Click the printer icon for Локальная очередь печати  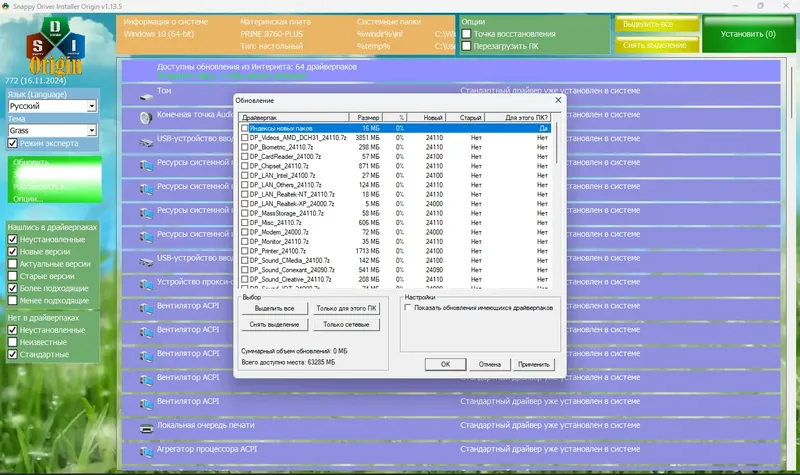click(146, 429)
